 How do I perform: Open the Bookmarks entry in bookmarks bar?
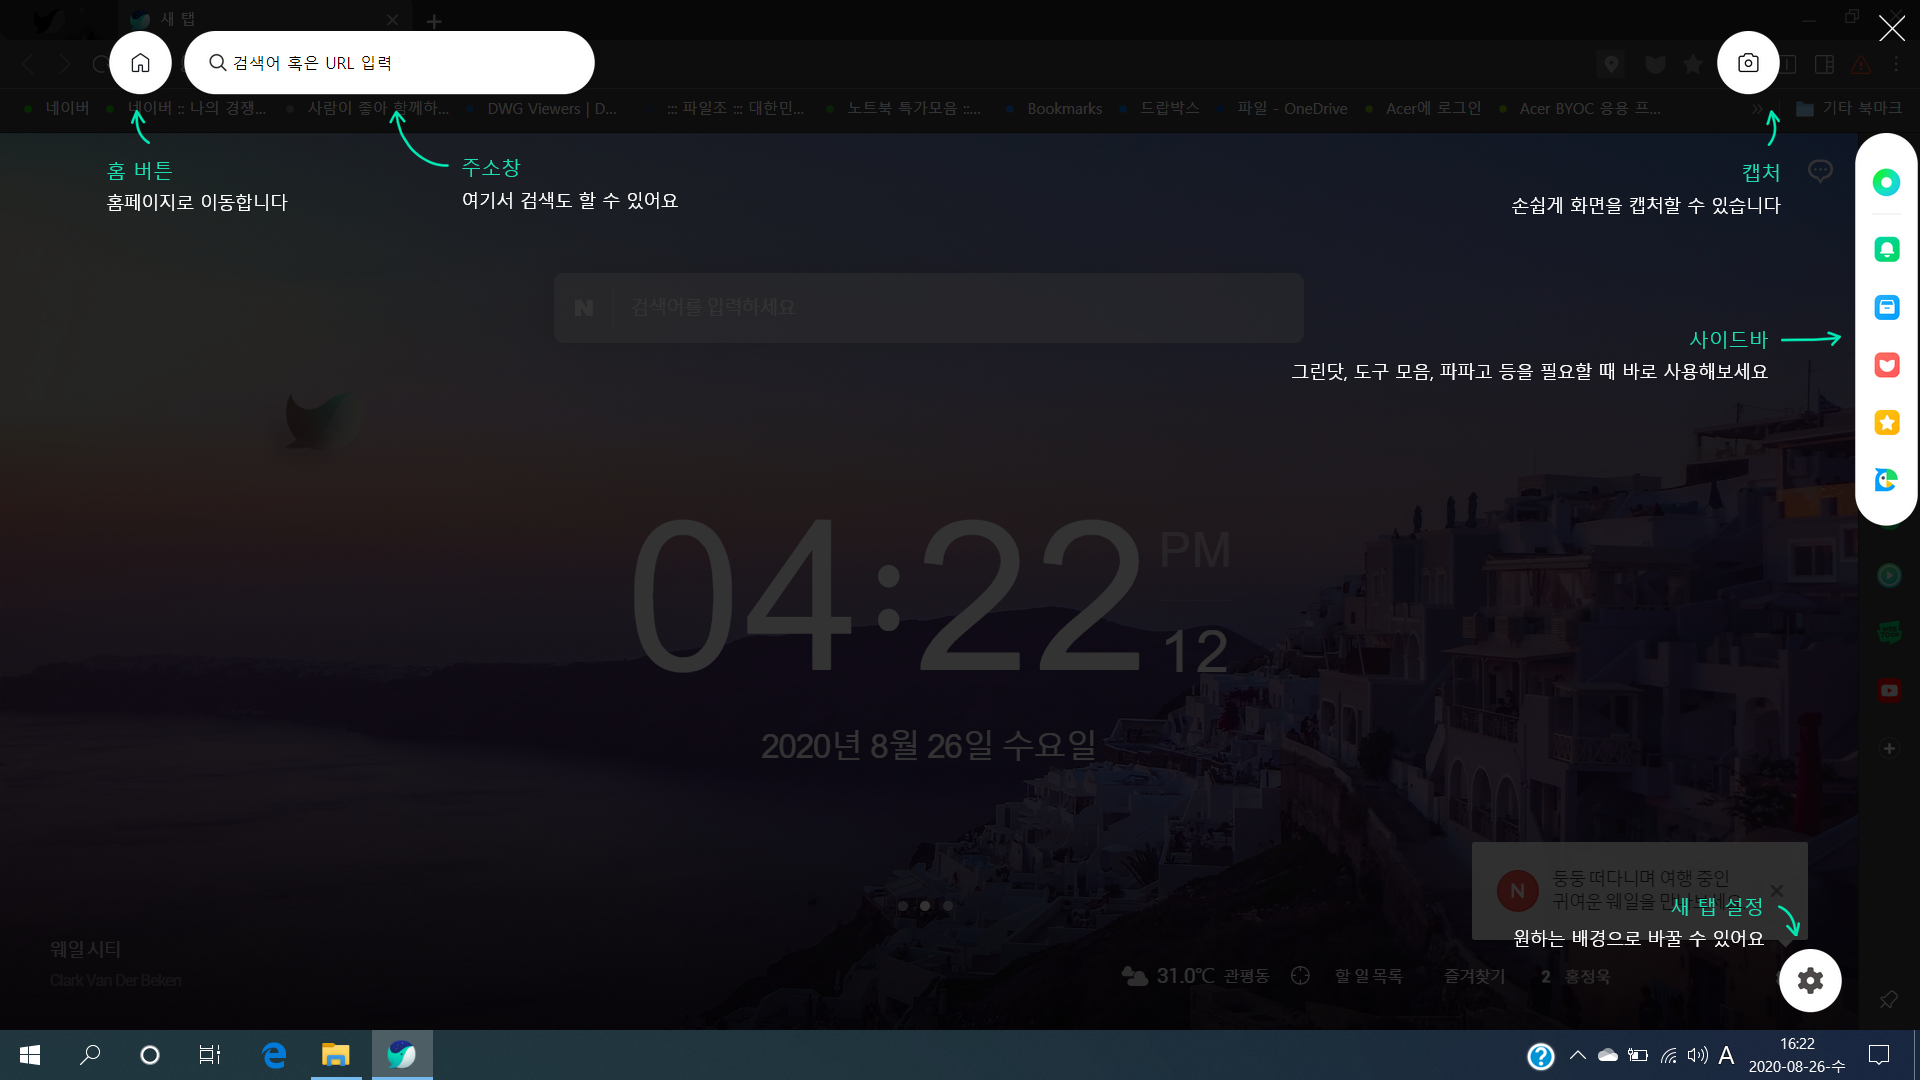point(1063,108)
